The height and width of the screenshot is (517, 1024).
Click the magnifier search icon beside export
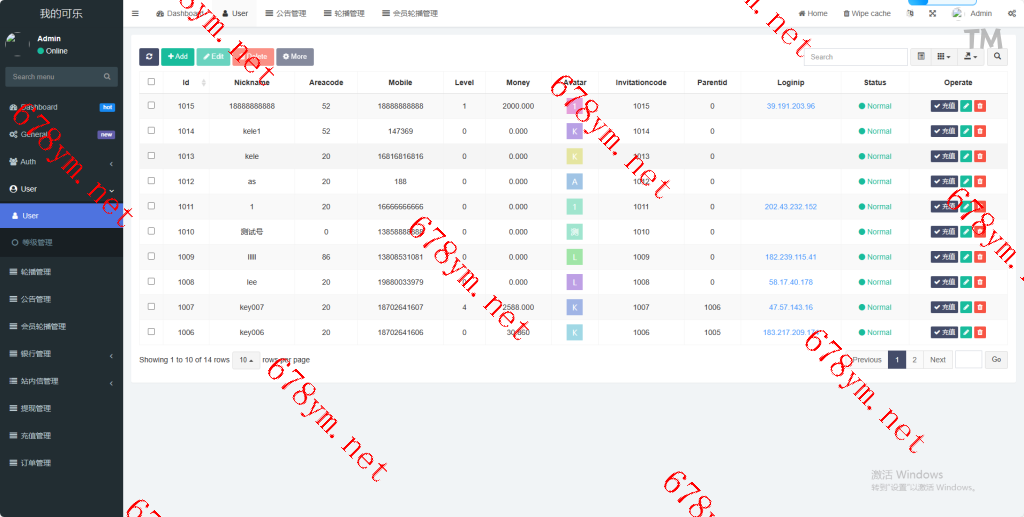pyautogui.click(x=997, y=57)
